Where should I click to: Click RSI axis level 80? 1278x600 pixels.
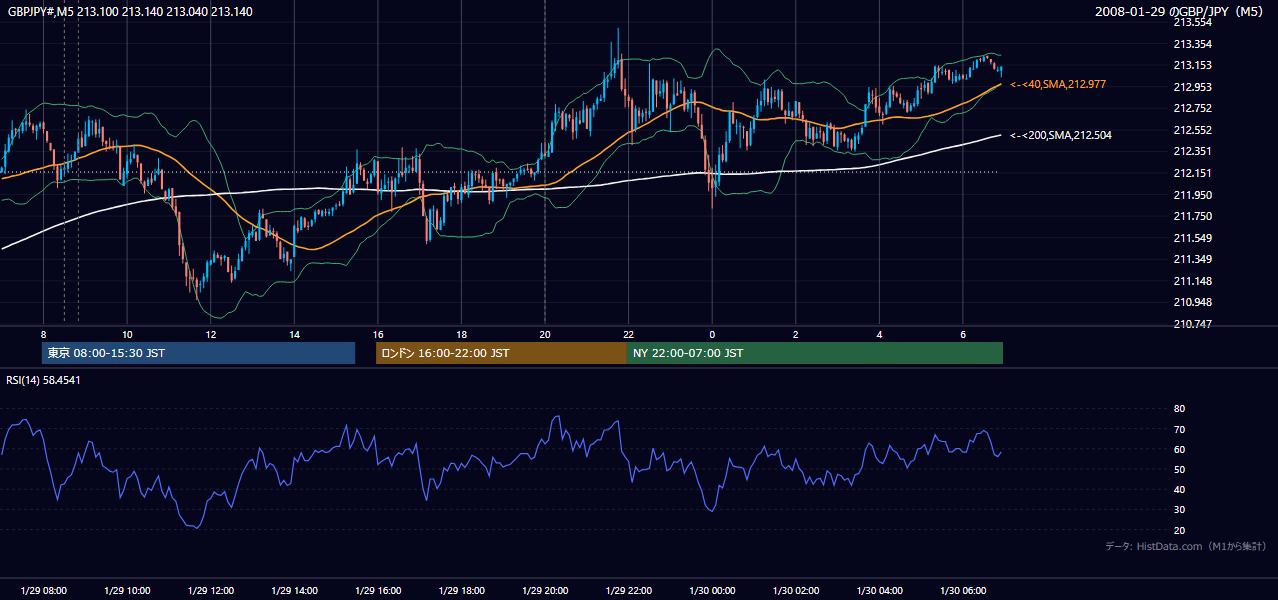coord(1179,409)
